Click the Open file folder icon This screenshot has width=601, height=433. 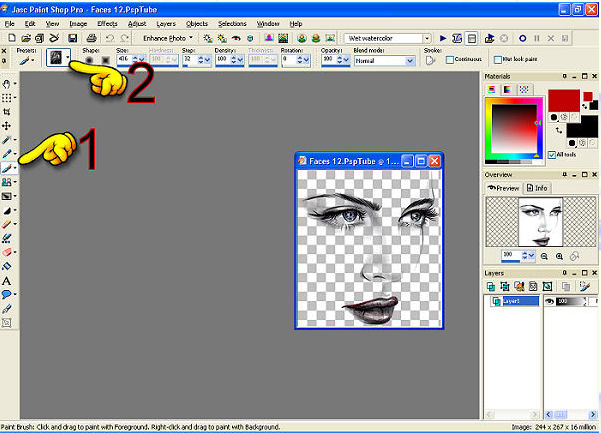tap(26, 38)
